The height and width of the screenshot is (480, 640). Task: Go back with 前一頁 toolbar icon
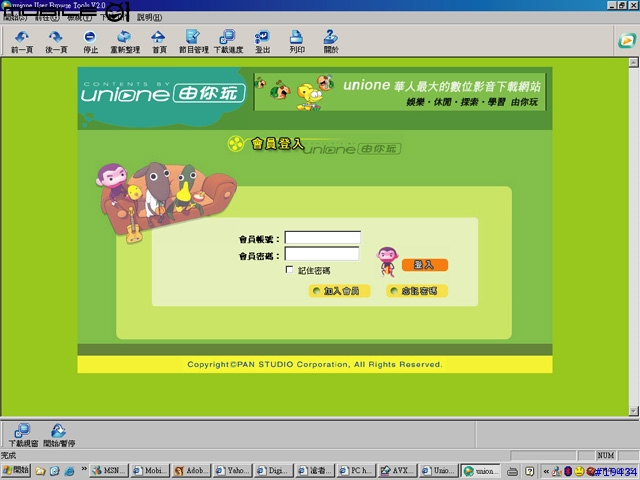click(22, 42)
